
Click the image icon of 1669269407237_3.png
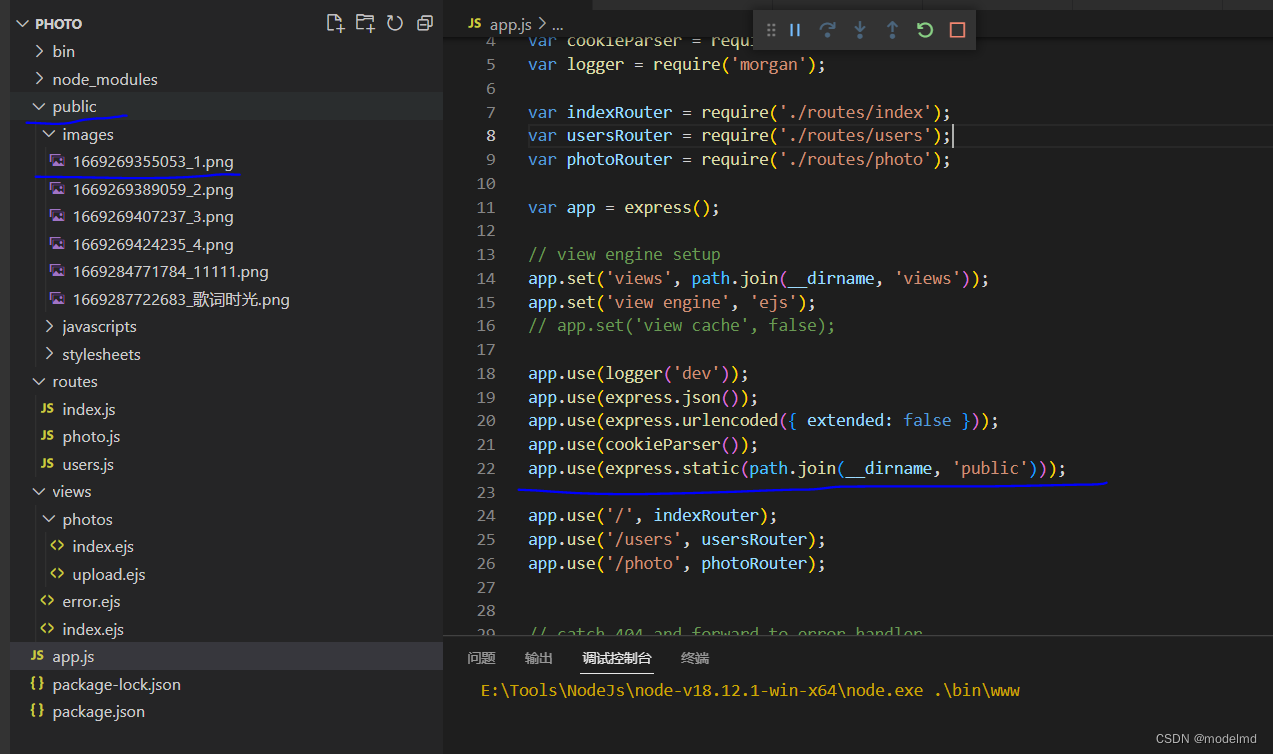point(57,216)
